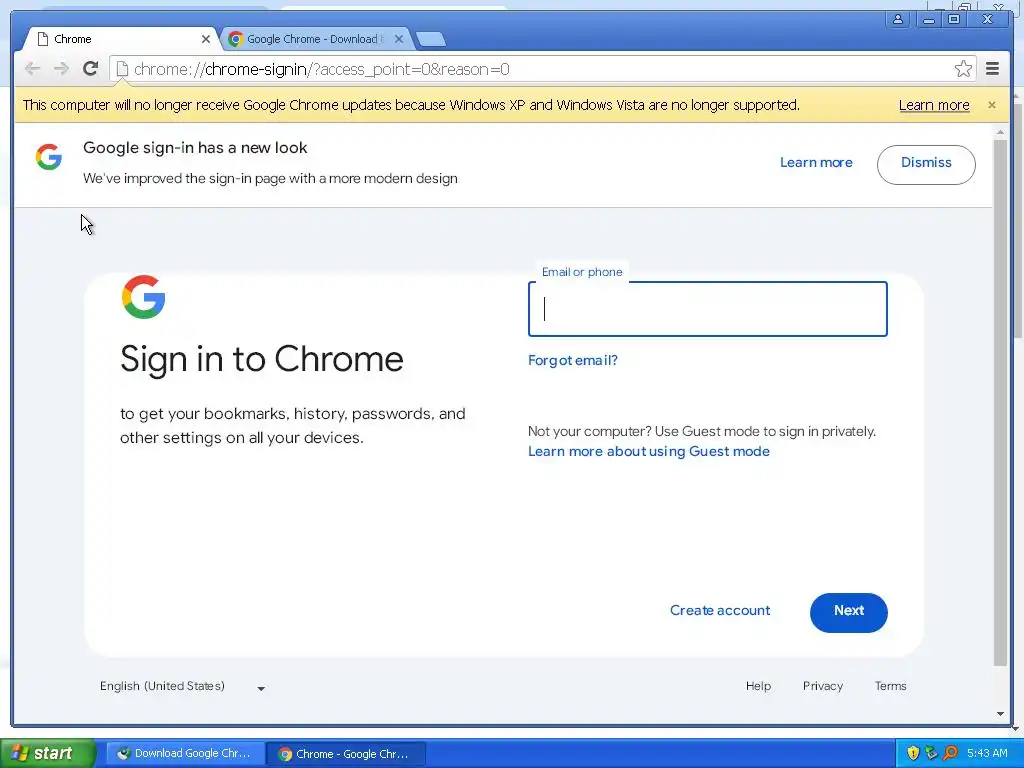
Task: Click the large Google logo in sign-in card
Action: pyautogui.click(x=143, y=297)
